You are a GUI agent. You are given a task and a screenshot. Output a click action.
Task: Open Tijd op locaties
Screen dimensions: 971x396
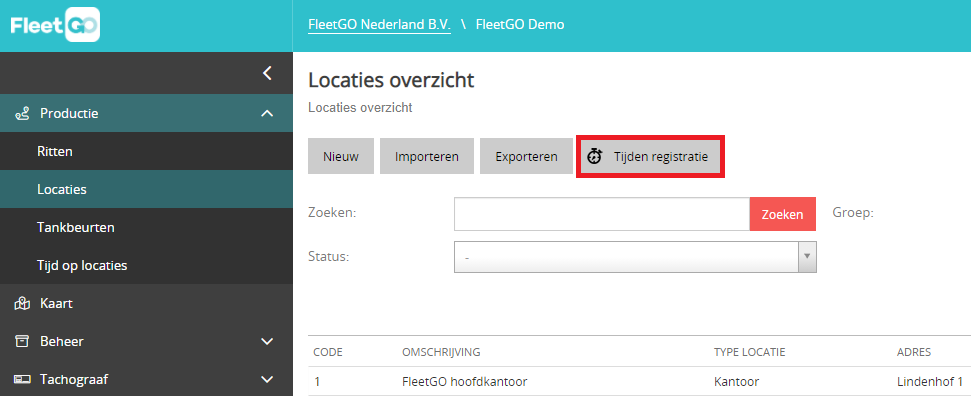(x=146, y=265)
